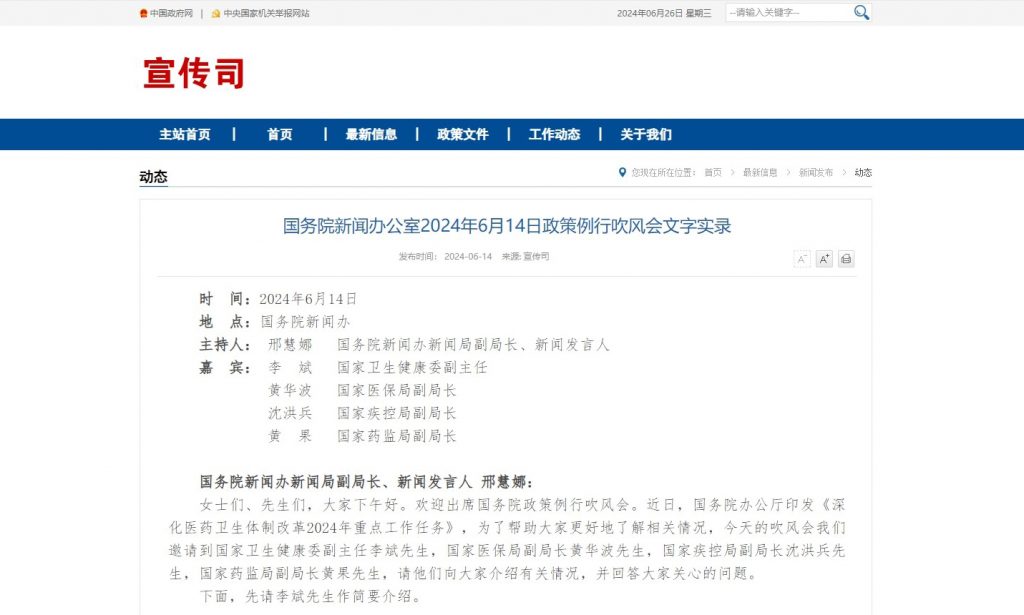Image resolution: width=1024 pixels, height=615 pixels.
Task: Click the decrease font size (A-) icon
Action: pyautogui.click(x=802, y=259)
